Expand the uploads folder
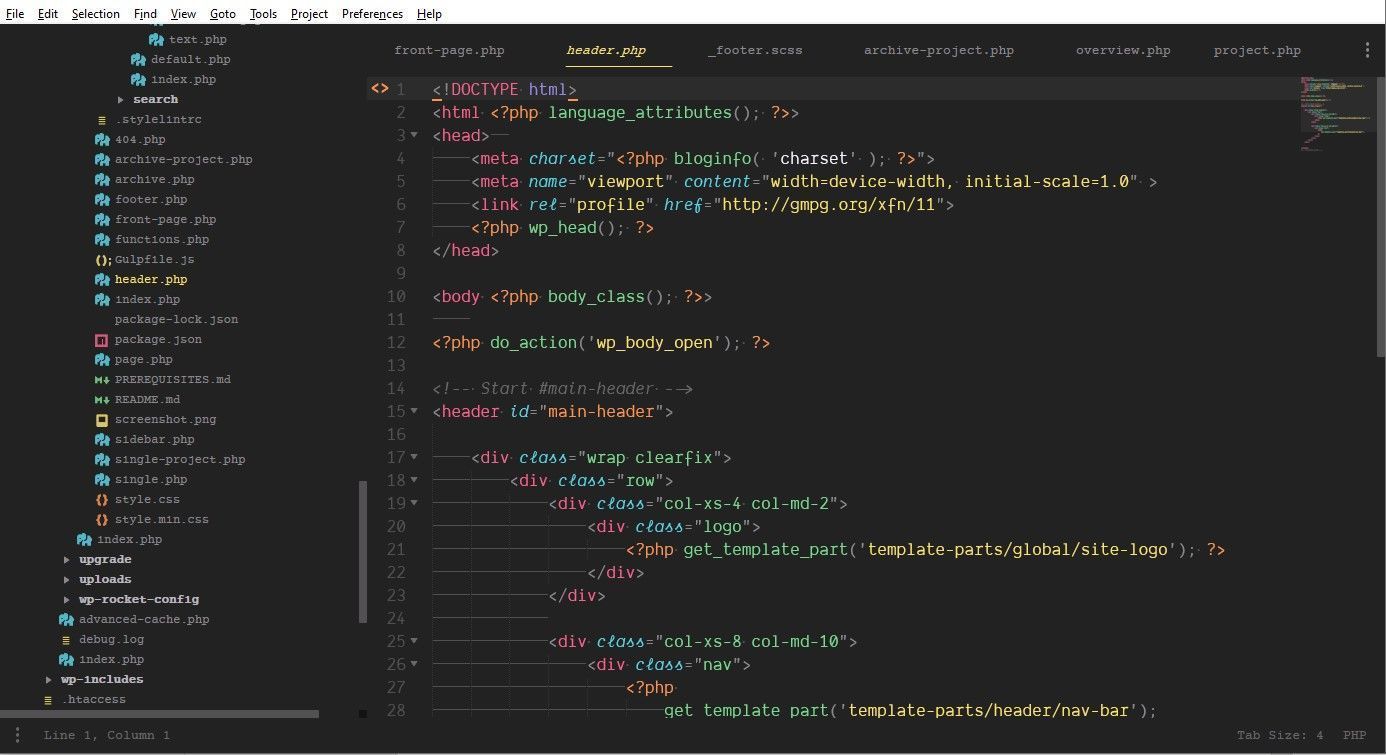 [67, 580]
